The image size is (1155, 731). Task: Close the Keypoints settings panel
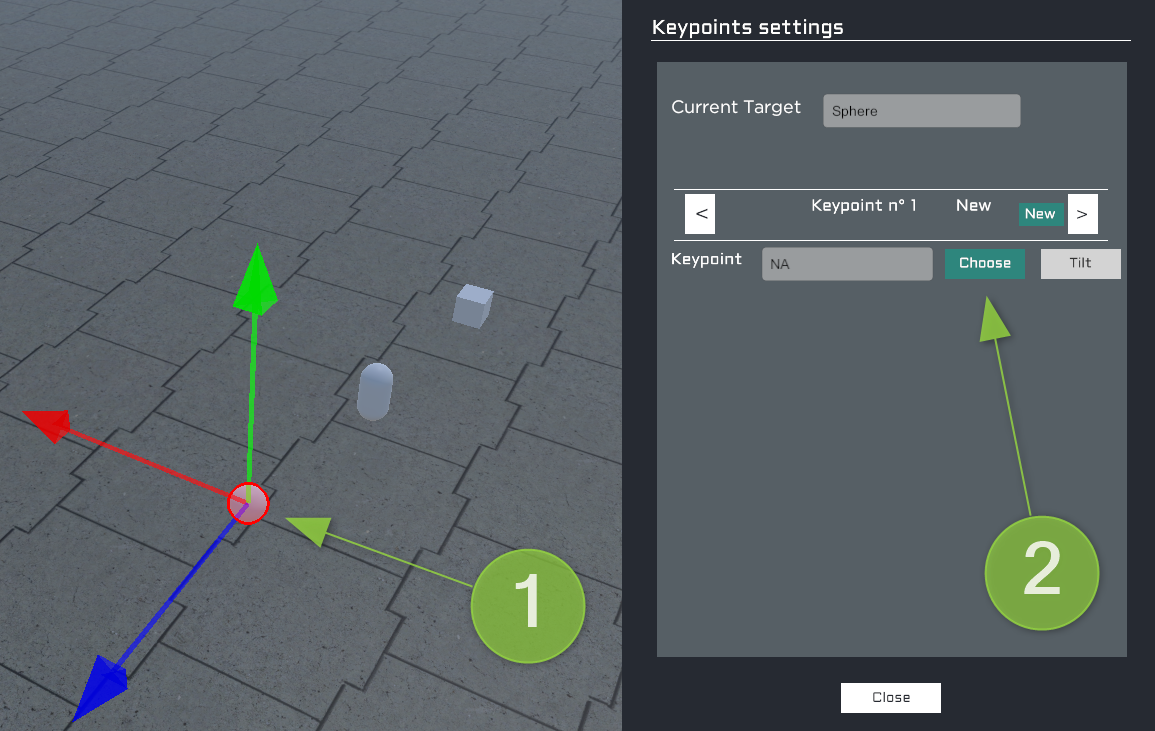point(891,697)
